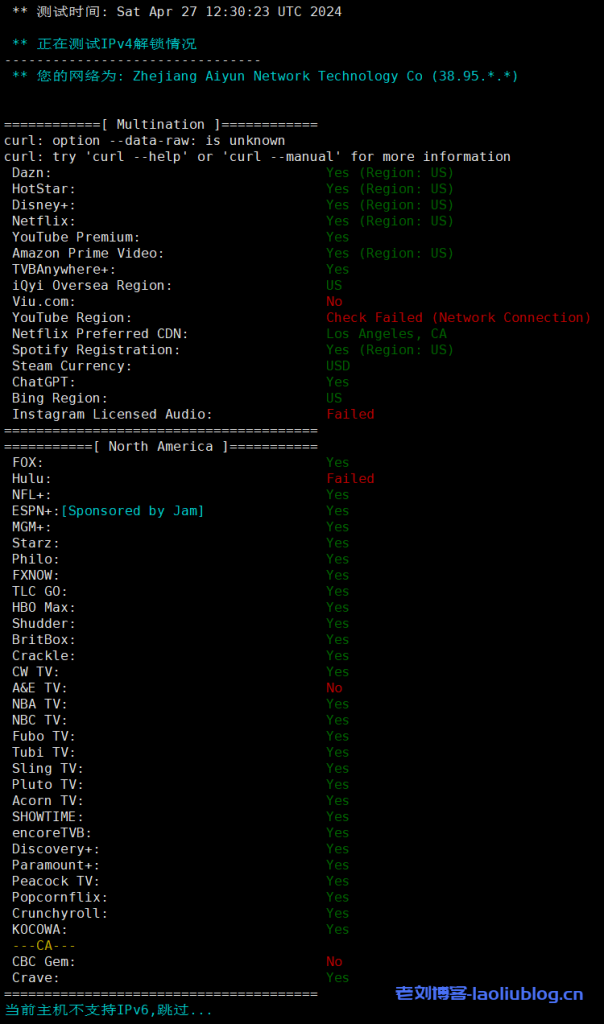Click the IPv6 not supported message
This screenshot has height=1024, width=604.
click(x=108, y=1010)
